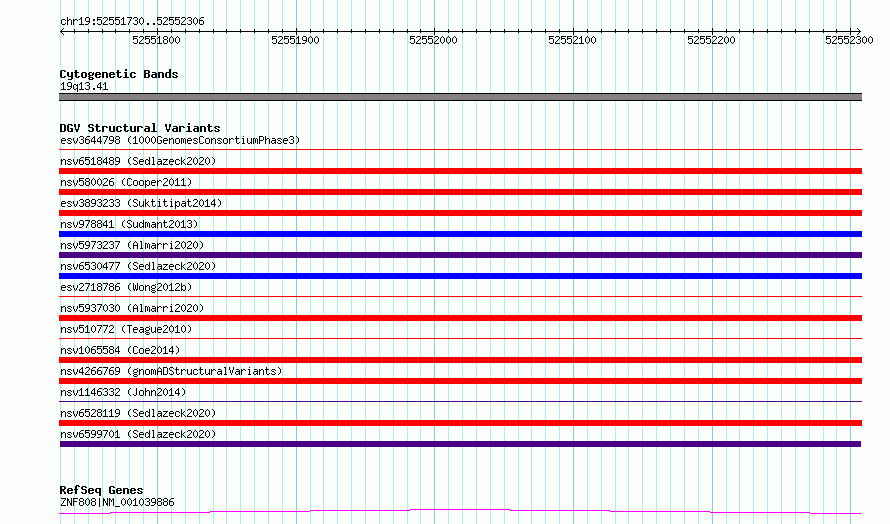Open variant nsv5937030 (Almarri2020)
The height and width of the screenshot is (524, 890).
[x=132, y=308]
